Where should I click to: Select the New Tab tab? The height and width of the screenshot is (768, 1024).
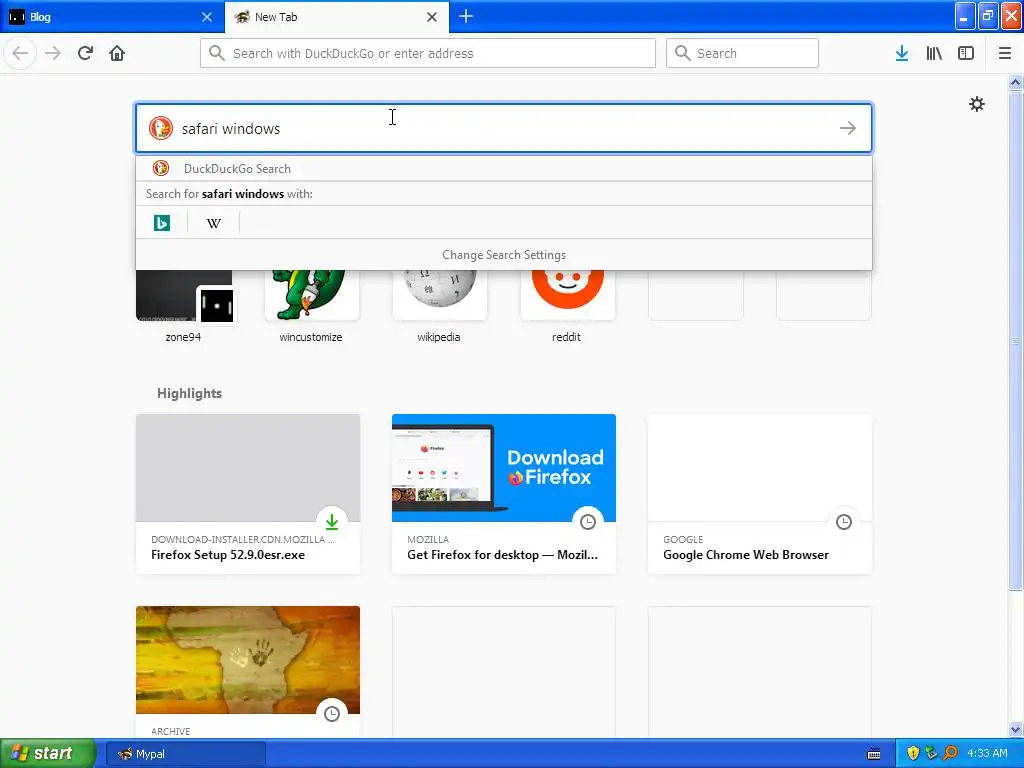(x=337, y=17)
